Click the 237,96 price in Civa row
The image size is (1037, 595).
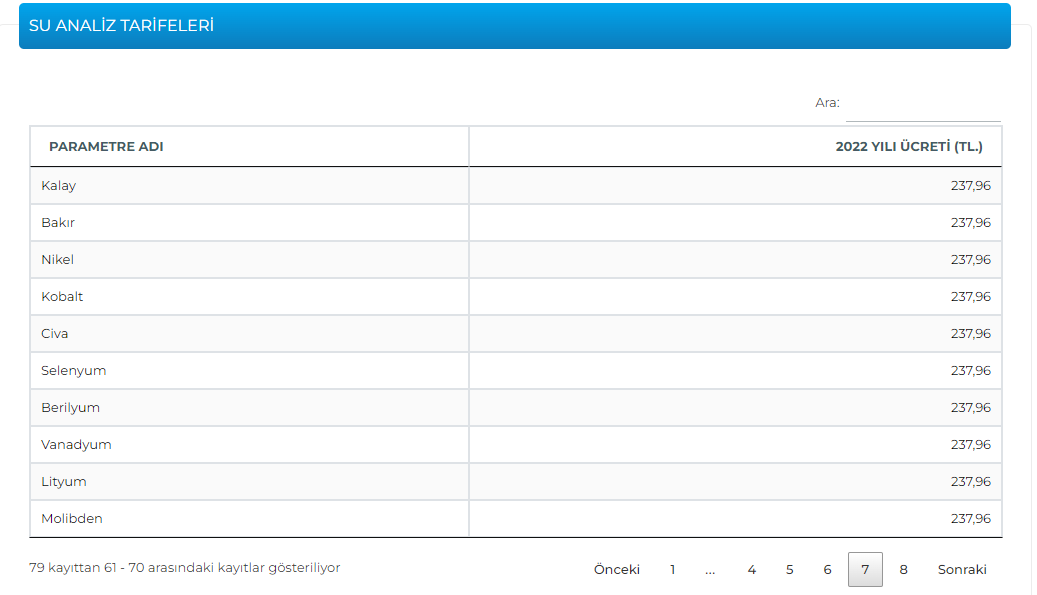click(971, 334)
